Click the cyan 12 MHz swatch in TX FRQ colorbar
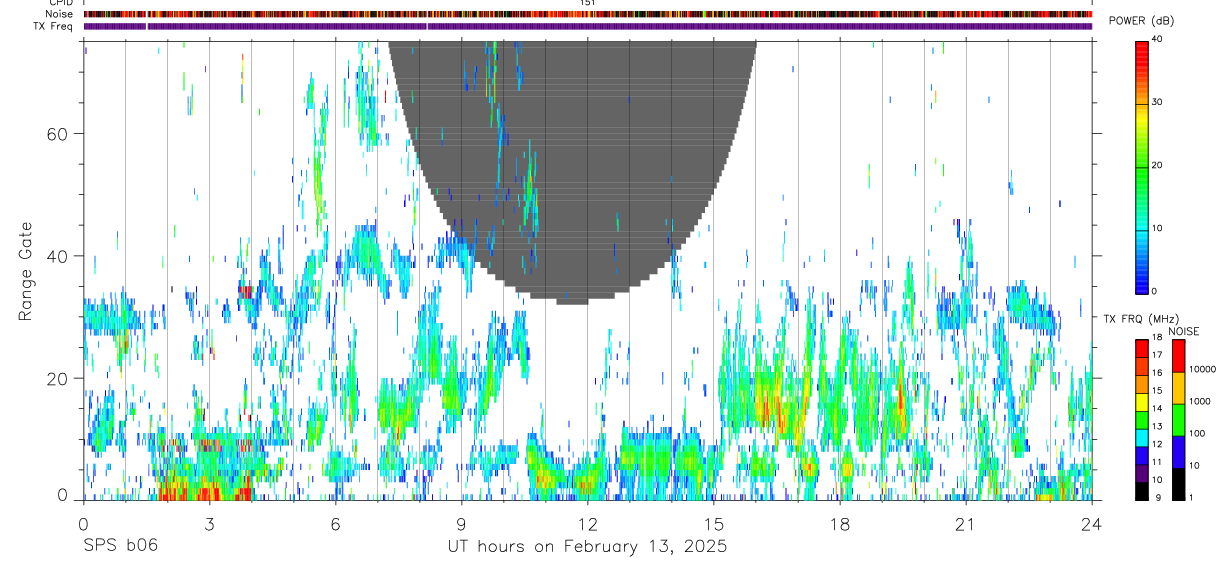1228x567 pixels. (x=1142, y=438)
